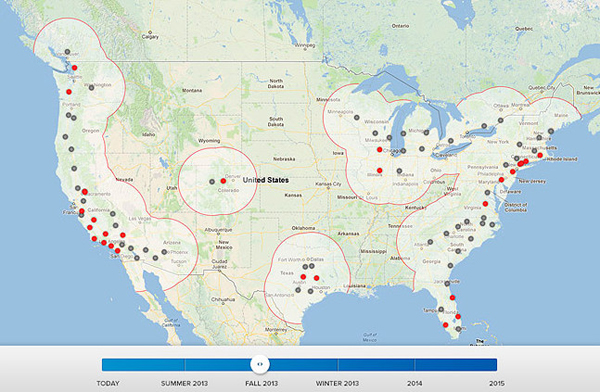Click the gray marker near Tampa
600x392 pixels.
441,309
